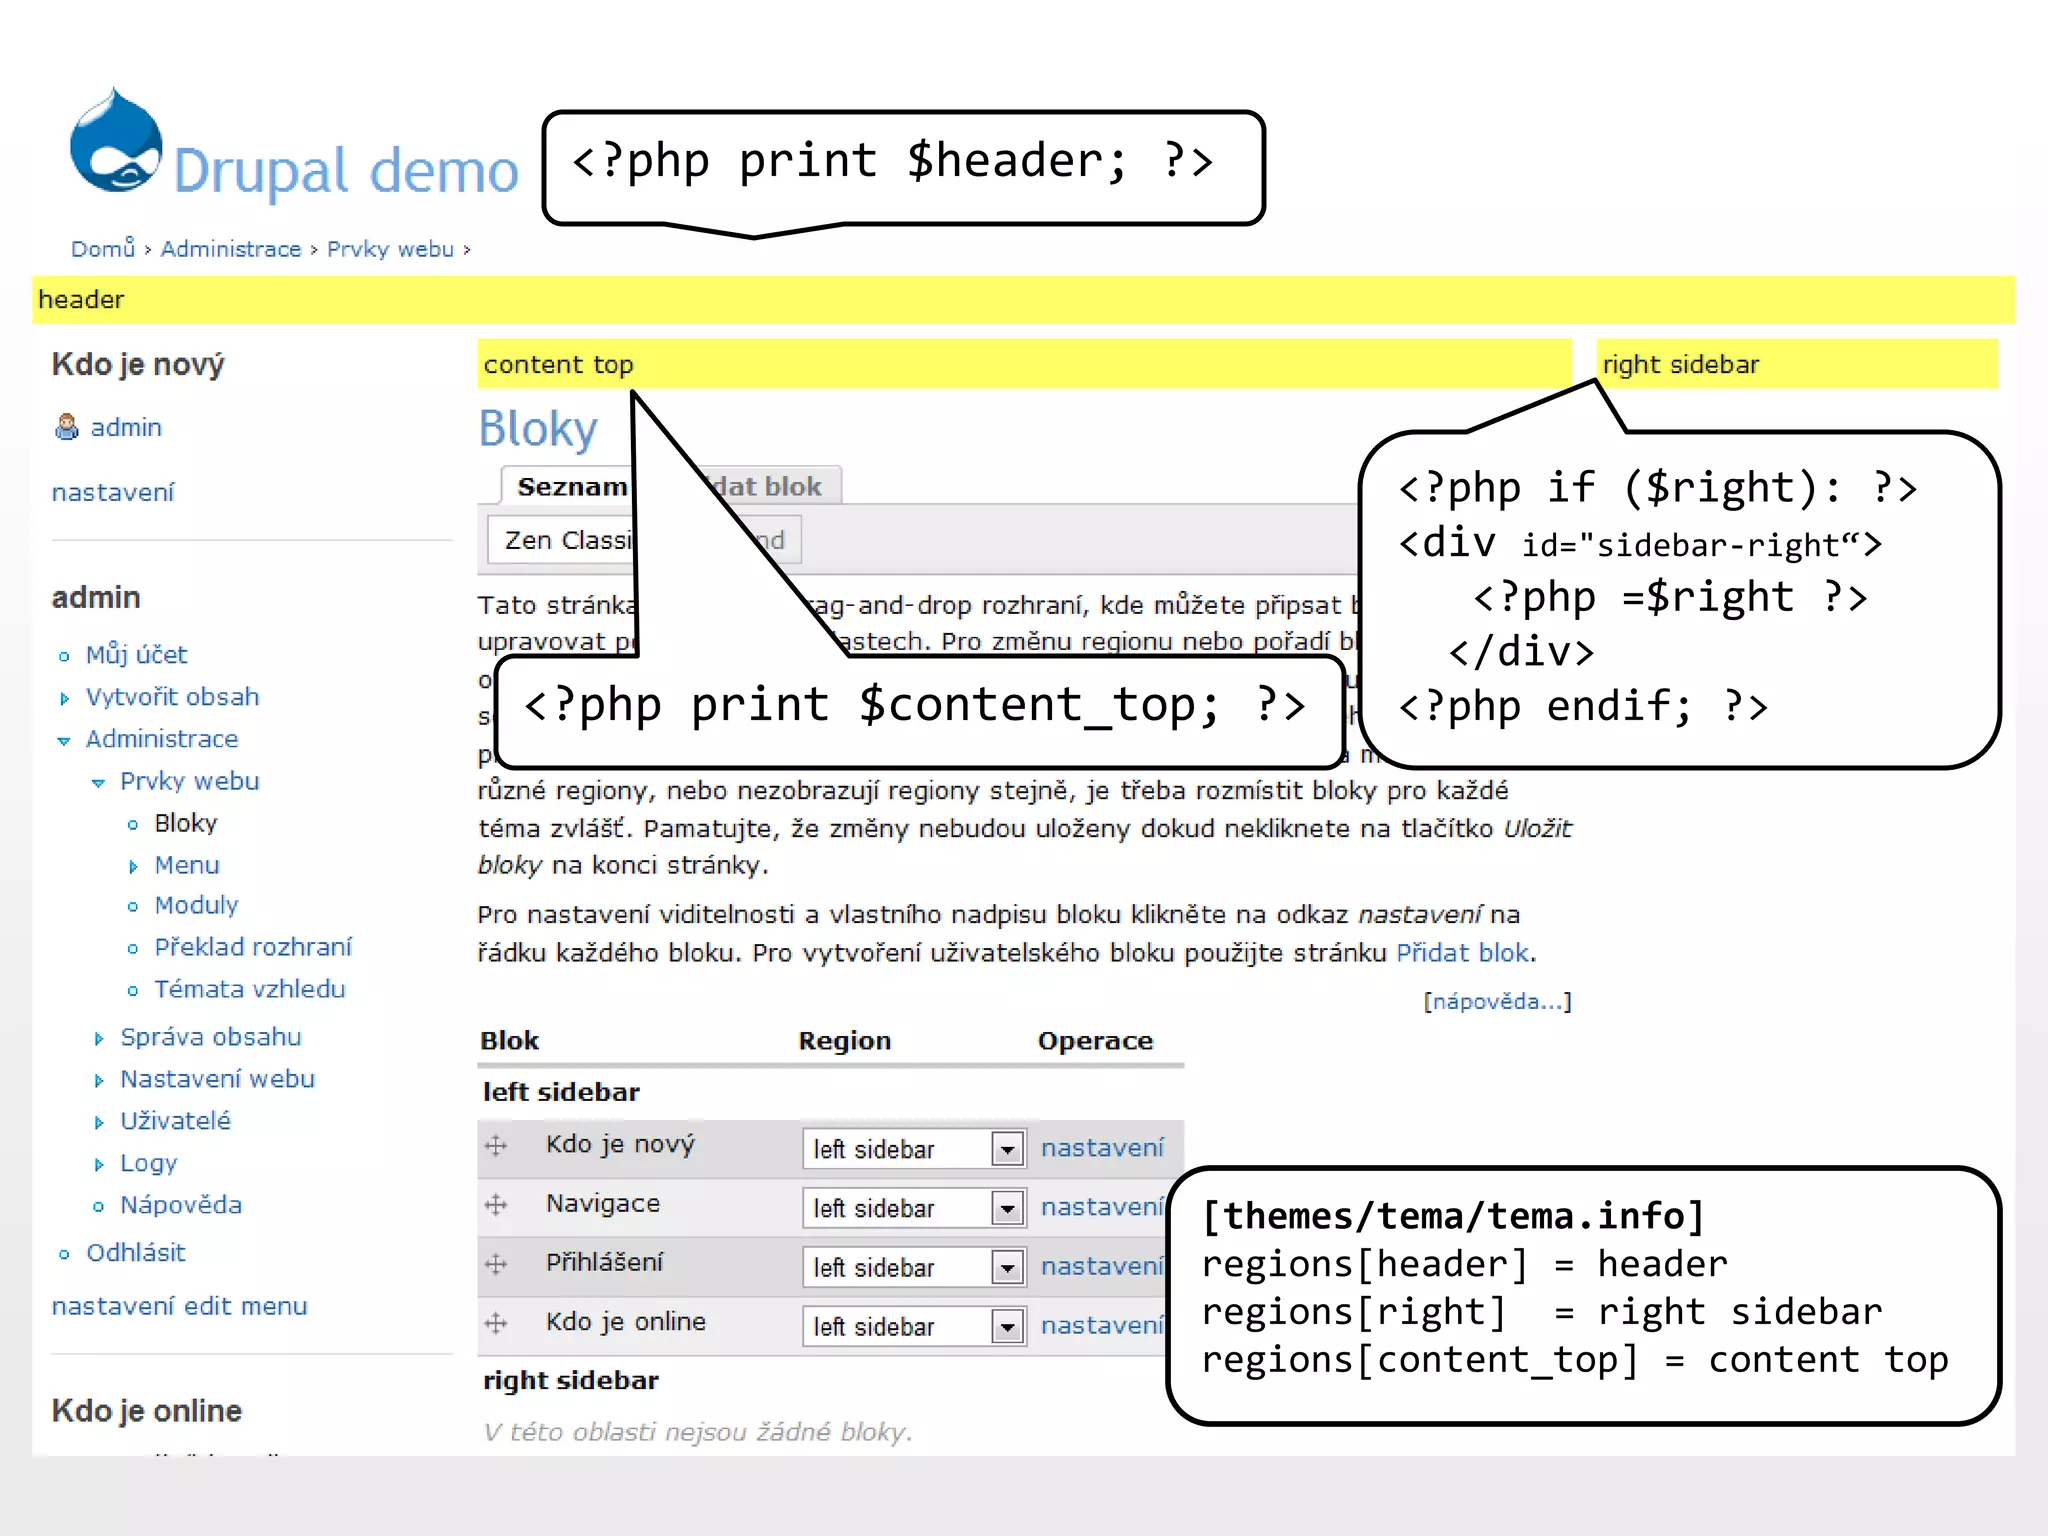The width and height of the screenshot is (2048, 1536).
Task: Go to Domů breadcrumb
Action: tap(102, 248)
